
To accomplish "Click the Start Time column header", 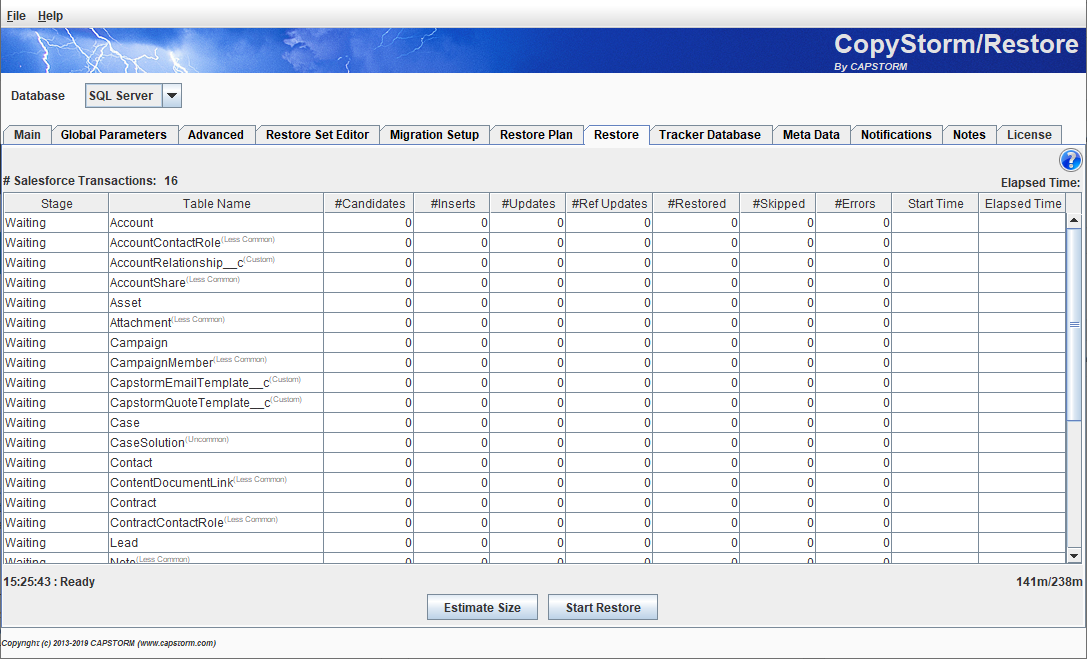I will (x=935, y=203).
